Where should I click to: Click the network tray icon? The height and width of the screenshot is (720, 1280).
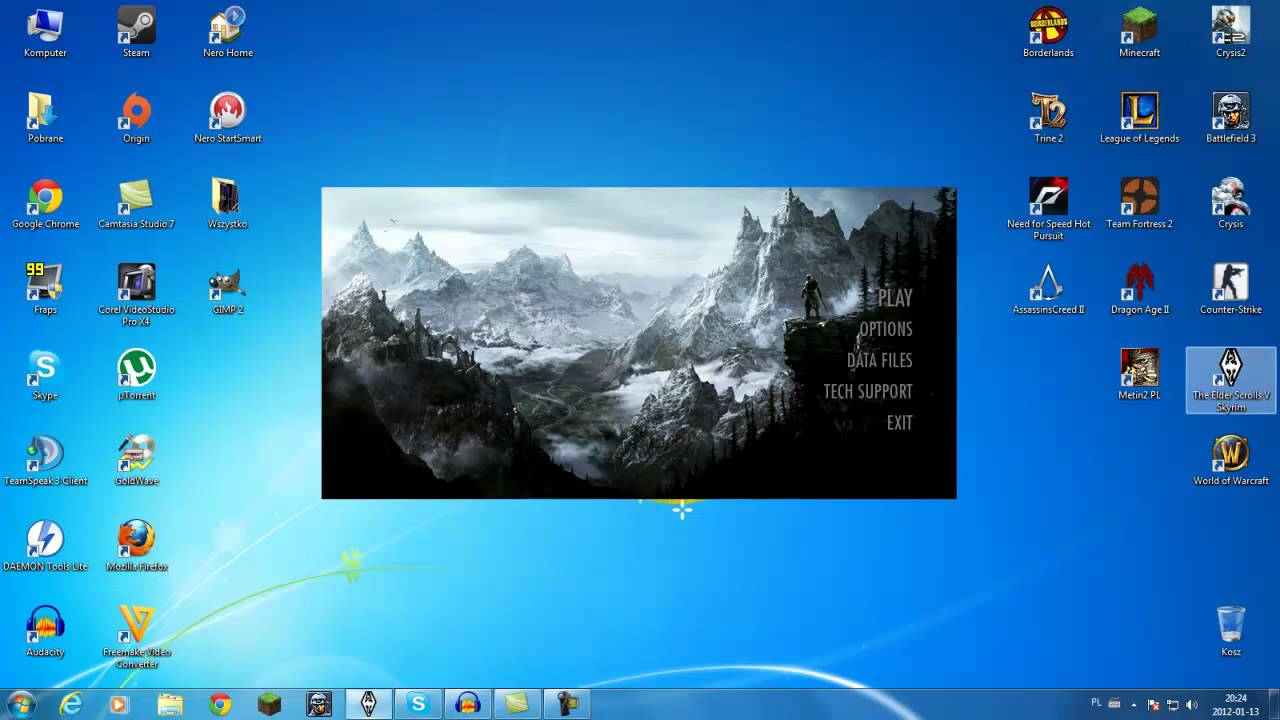point(1173,705)
